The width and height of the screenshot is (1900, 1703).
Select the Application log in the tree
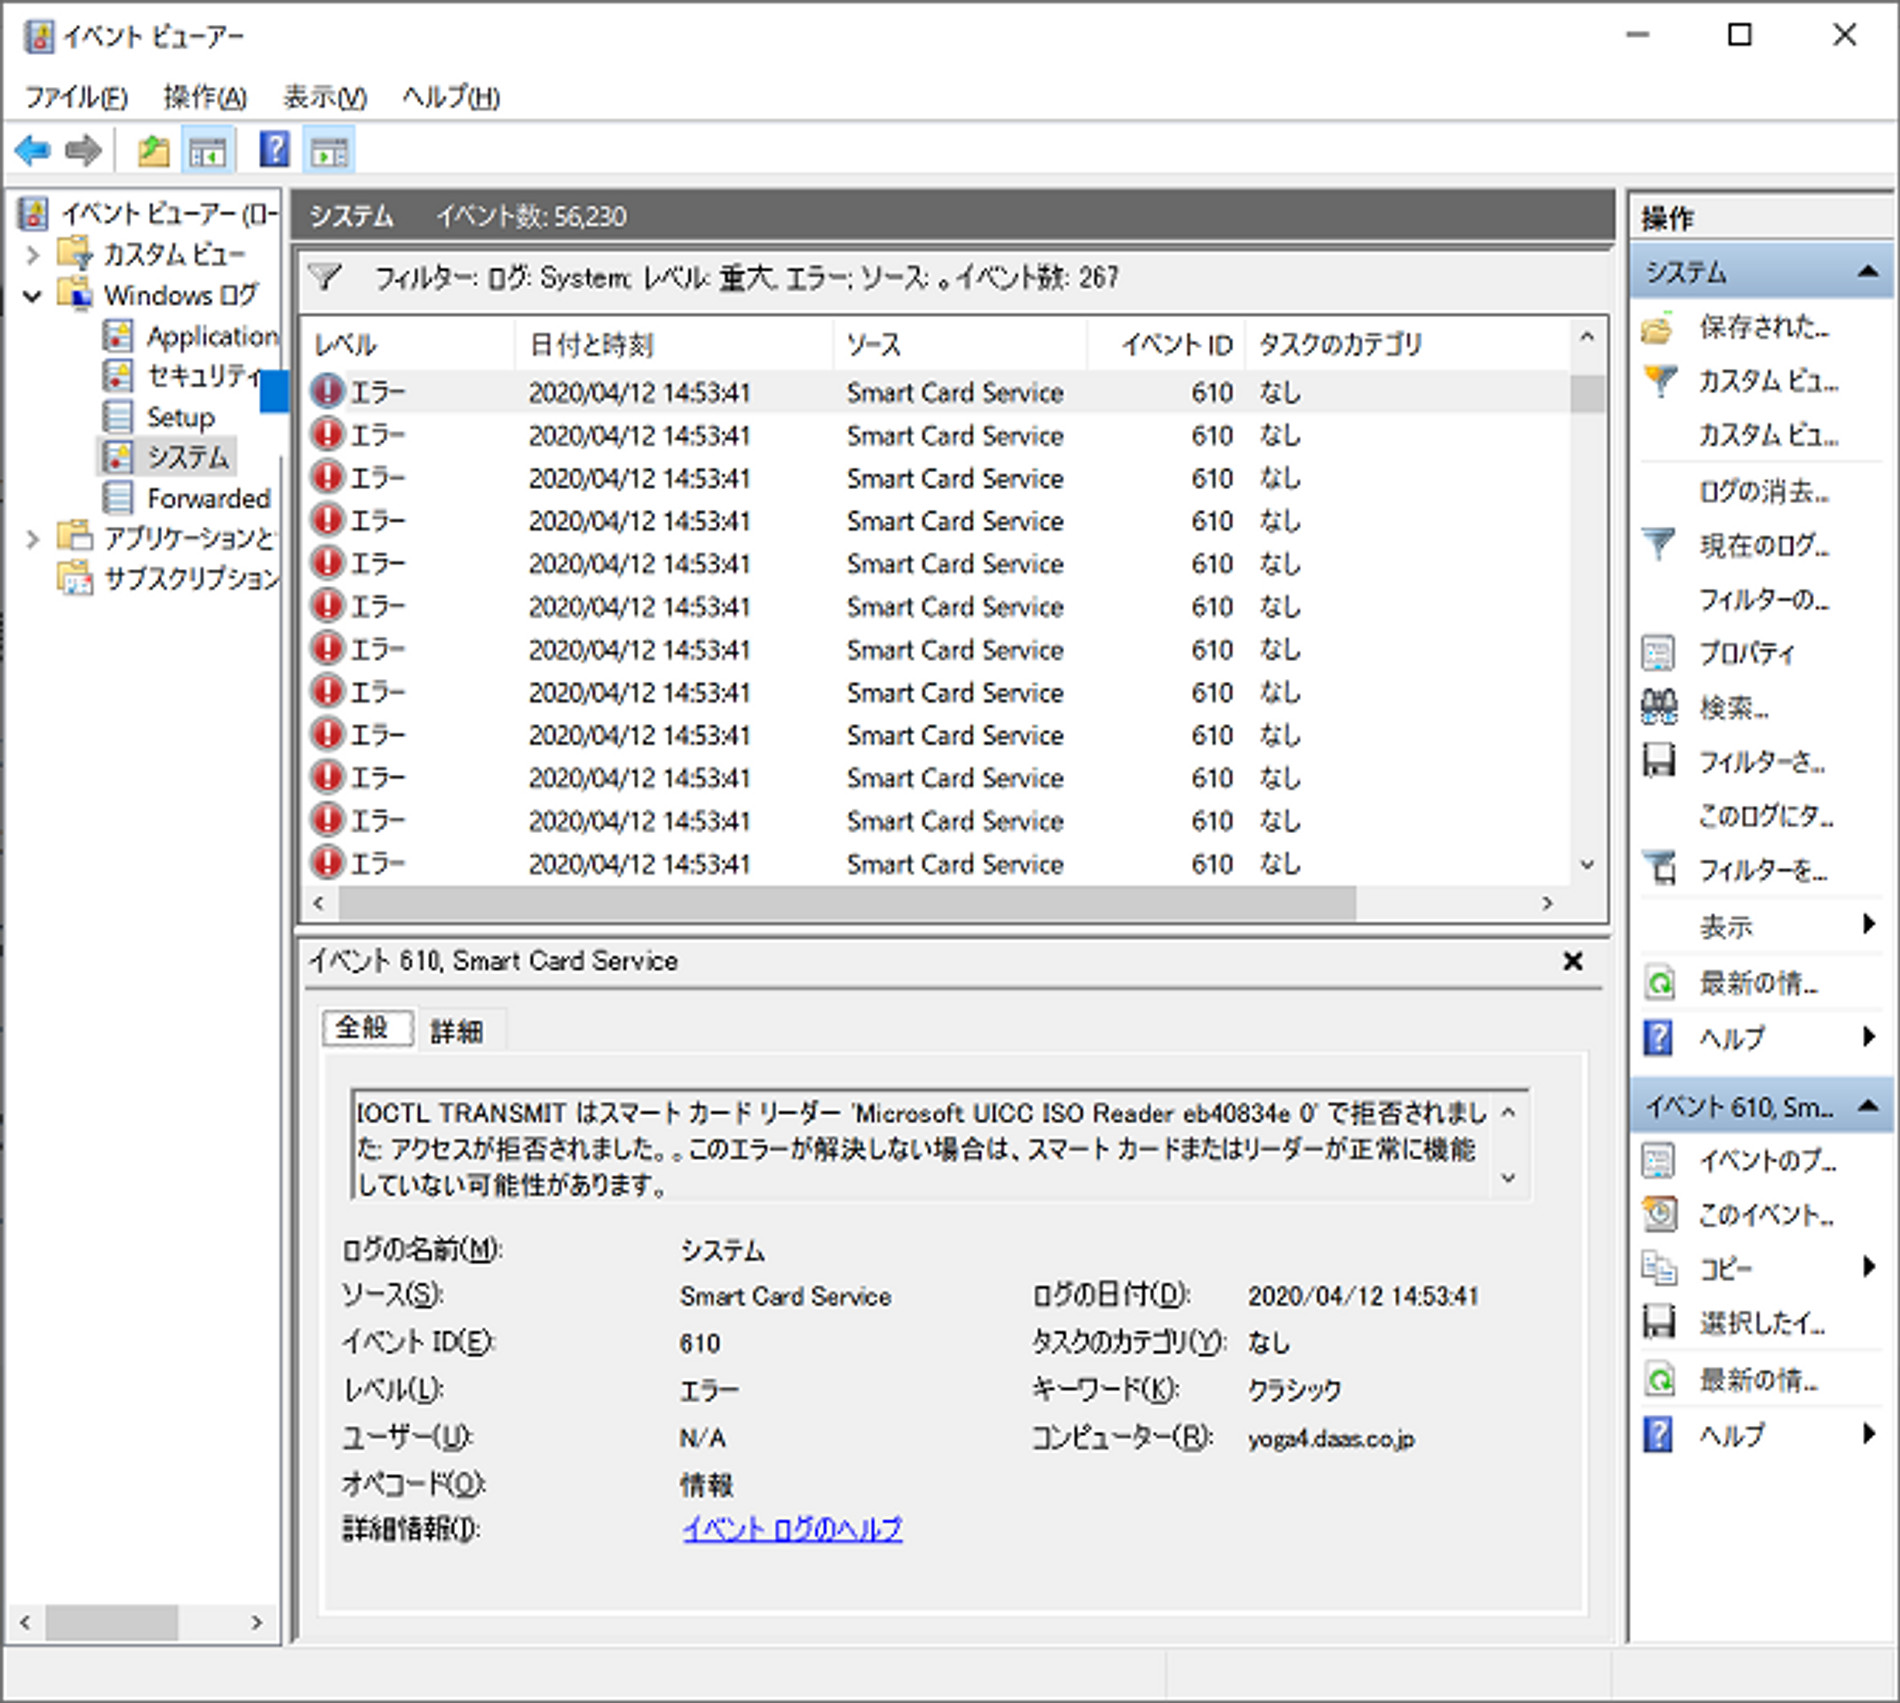pos(212,337)
